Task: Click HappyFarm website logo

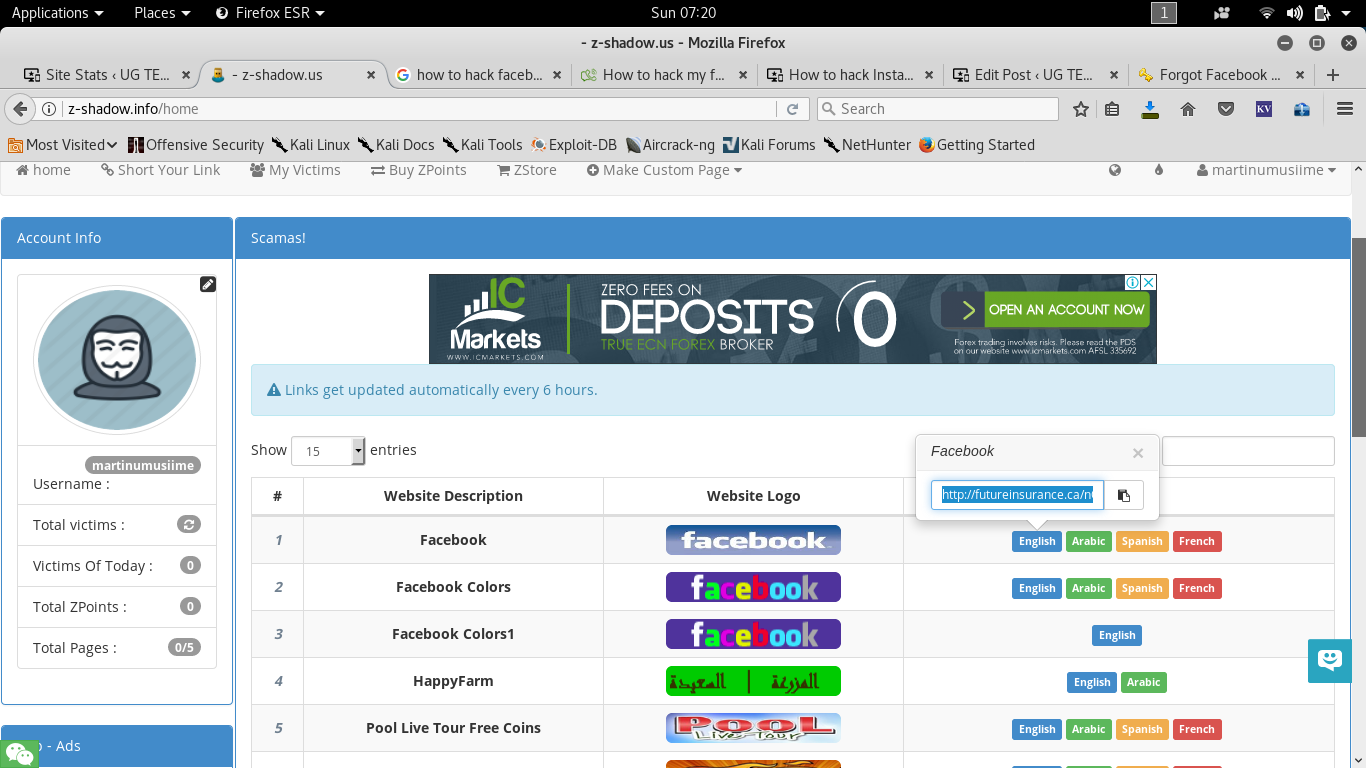Action: tap(753, 681)
